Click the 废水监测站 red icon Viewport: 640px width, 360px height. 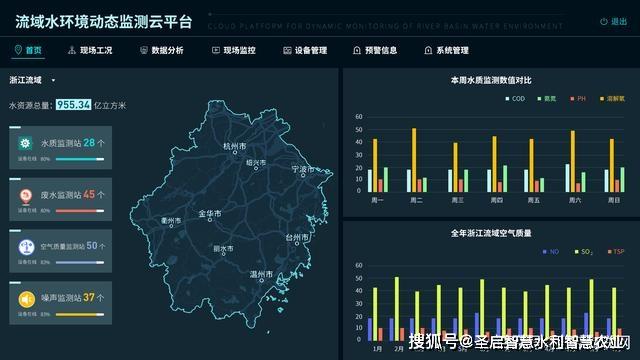click(x=26, y=196)
